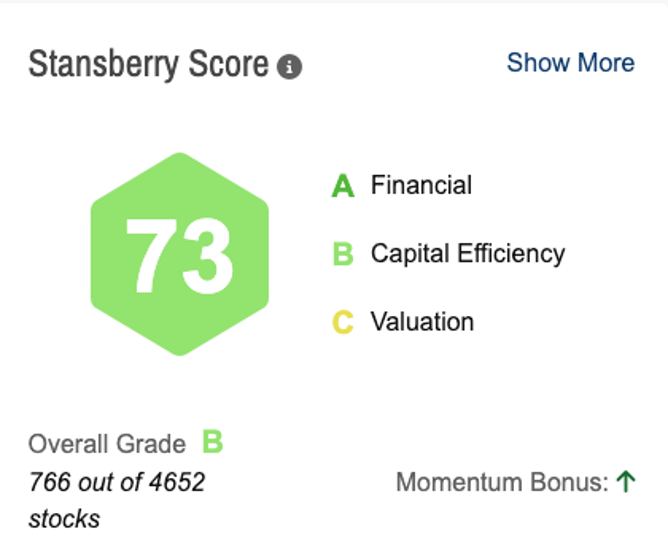The width and height of the screenshot is (668, 554).
Task: Click the number 73 in the hexagon
Action: (x=180, y=255)
